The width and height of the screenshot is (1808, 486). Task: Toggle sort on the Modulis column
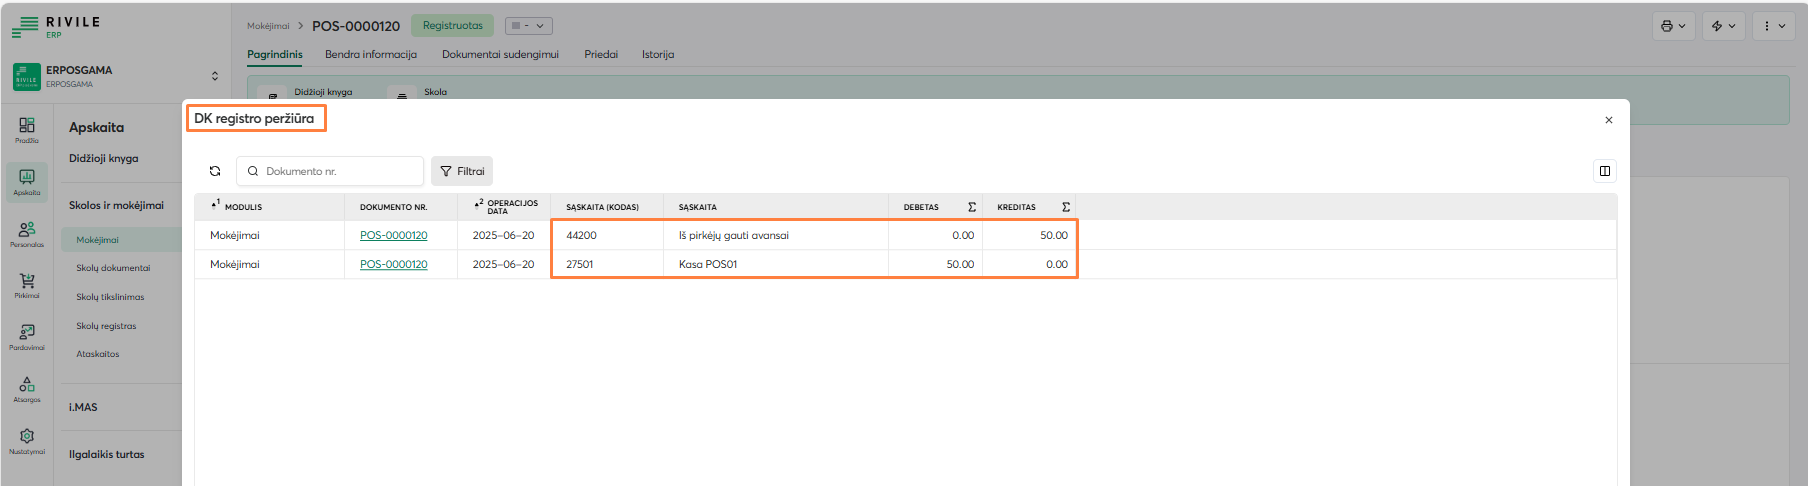237,207
